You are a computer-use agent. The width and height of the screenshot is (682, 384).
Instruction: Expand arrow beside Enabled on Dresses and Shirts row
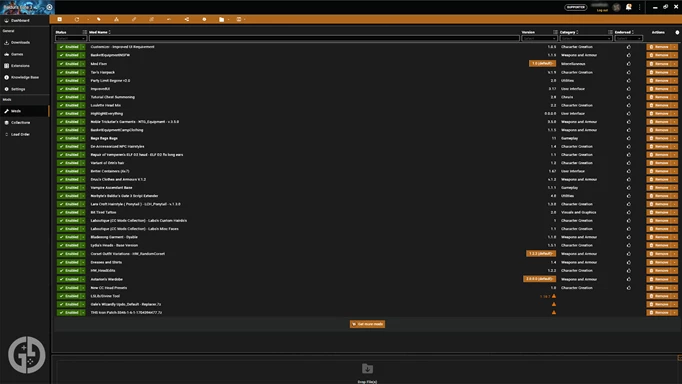pyautogui.click(x=83, y=262)
